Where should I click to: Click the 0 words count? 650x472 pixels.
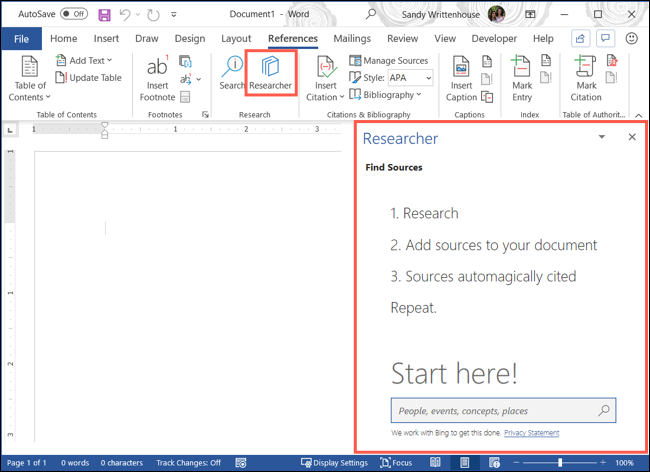pyautogui.click(x=75, y=463)
